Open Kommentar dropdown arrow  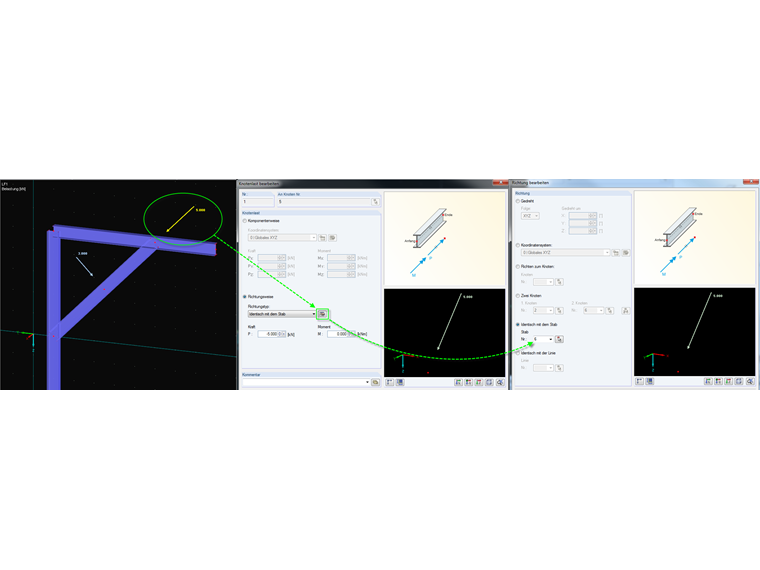tap(367, 382)
